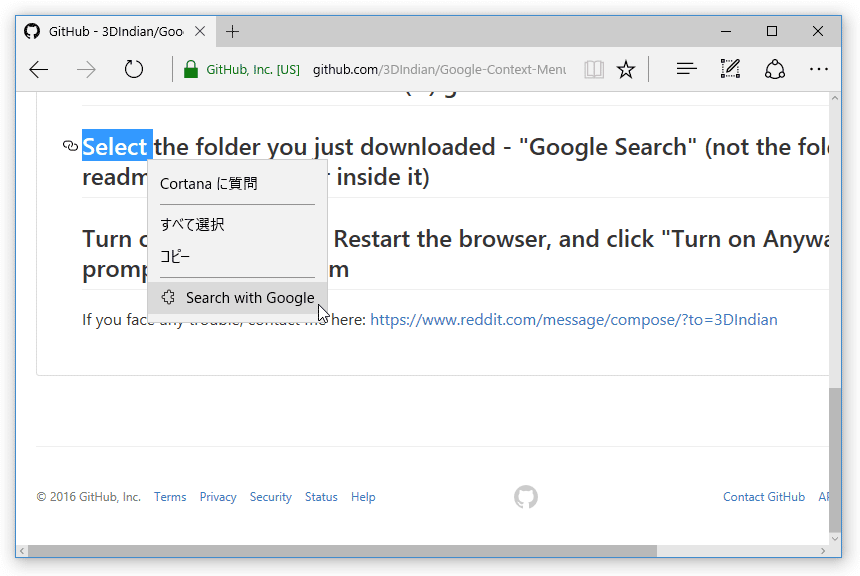Go back to the previous page

click(39, 70)
